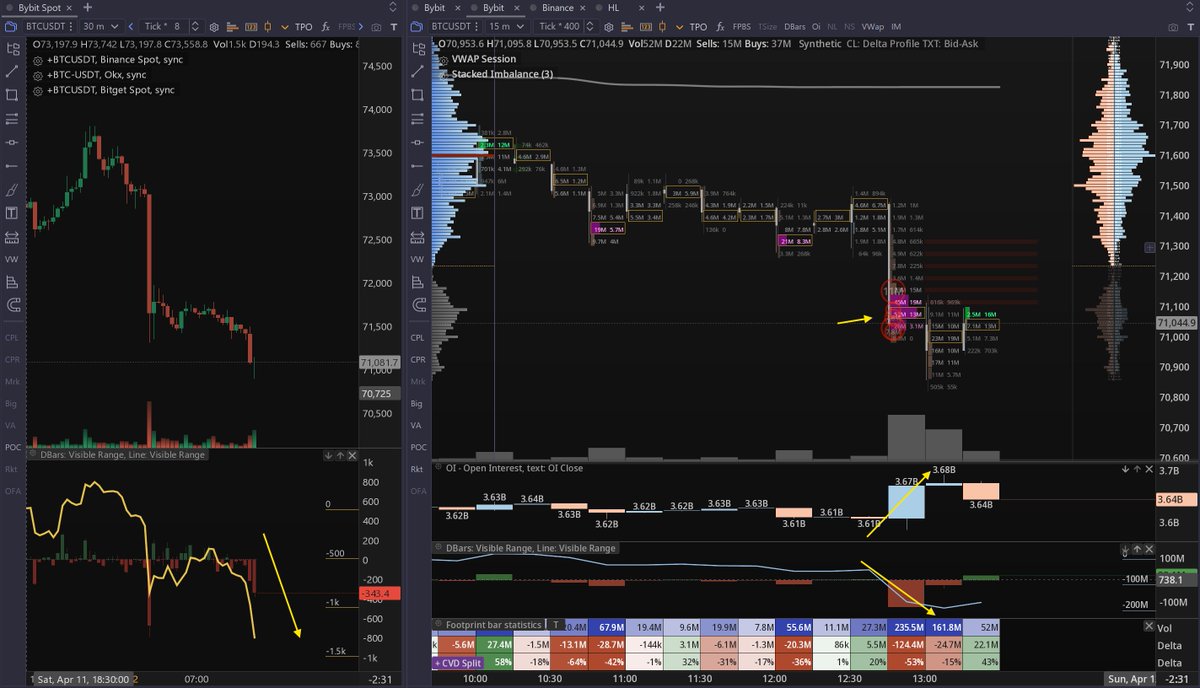This screenshot has width=1200, height=688.
Task: Click the TPO button in right chart toolbar
Action: tap(698, 27)
